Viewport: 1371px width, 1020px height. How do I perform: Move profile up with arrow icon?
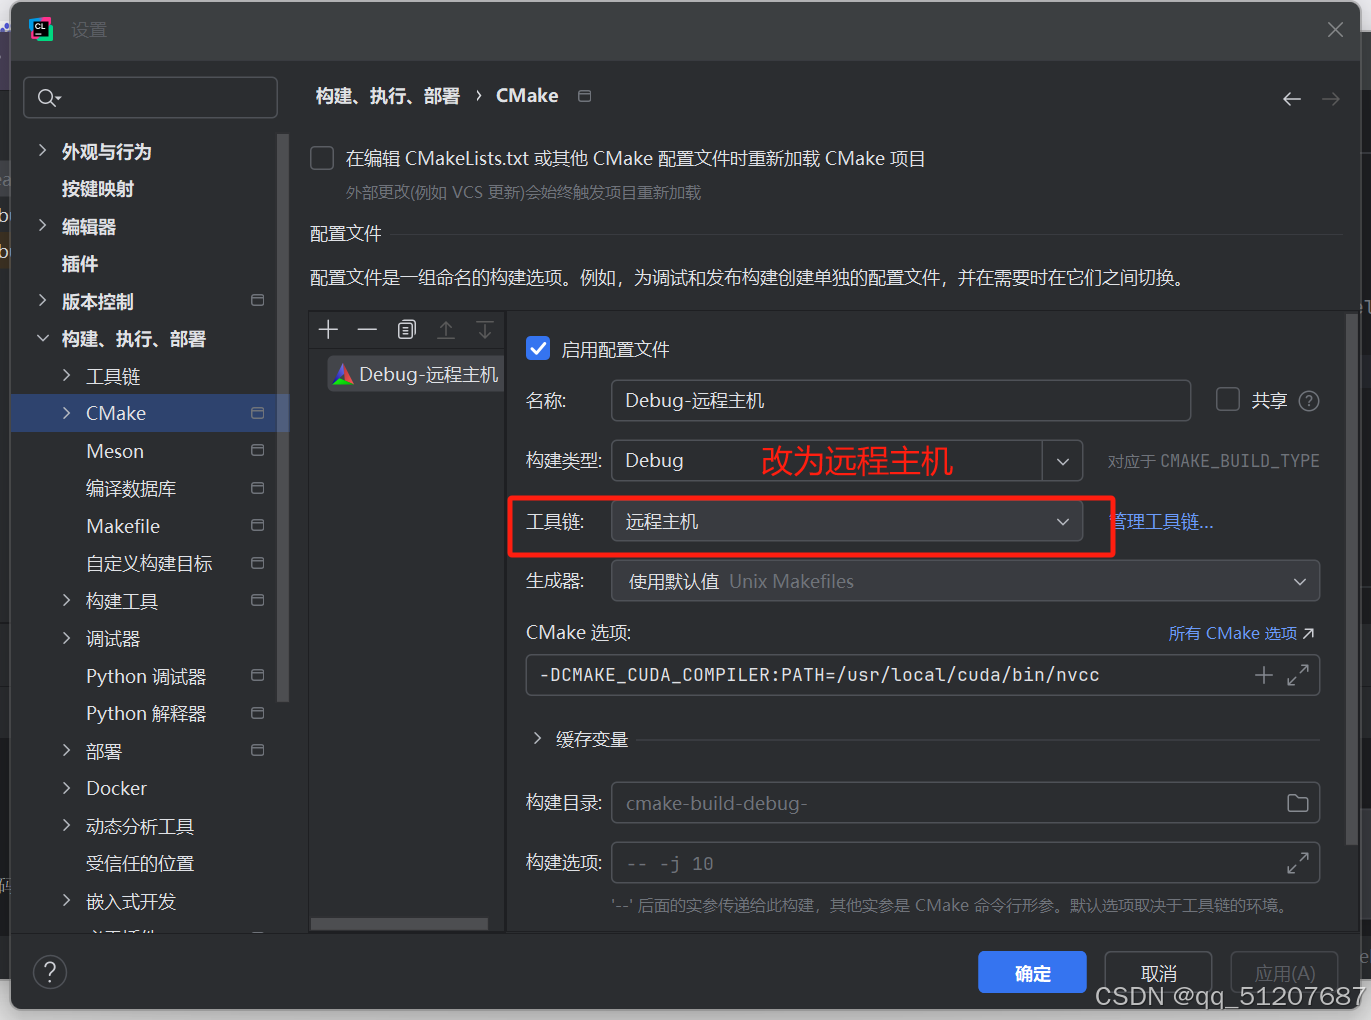(x=446, y=330)
